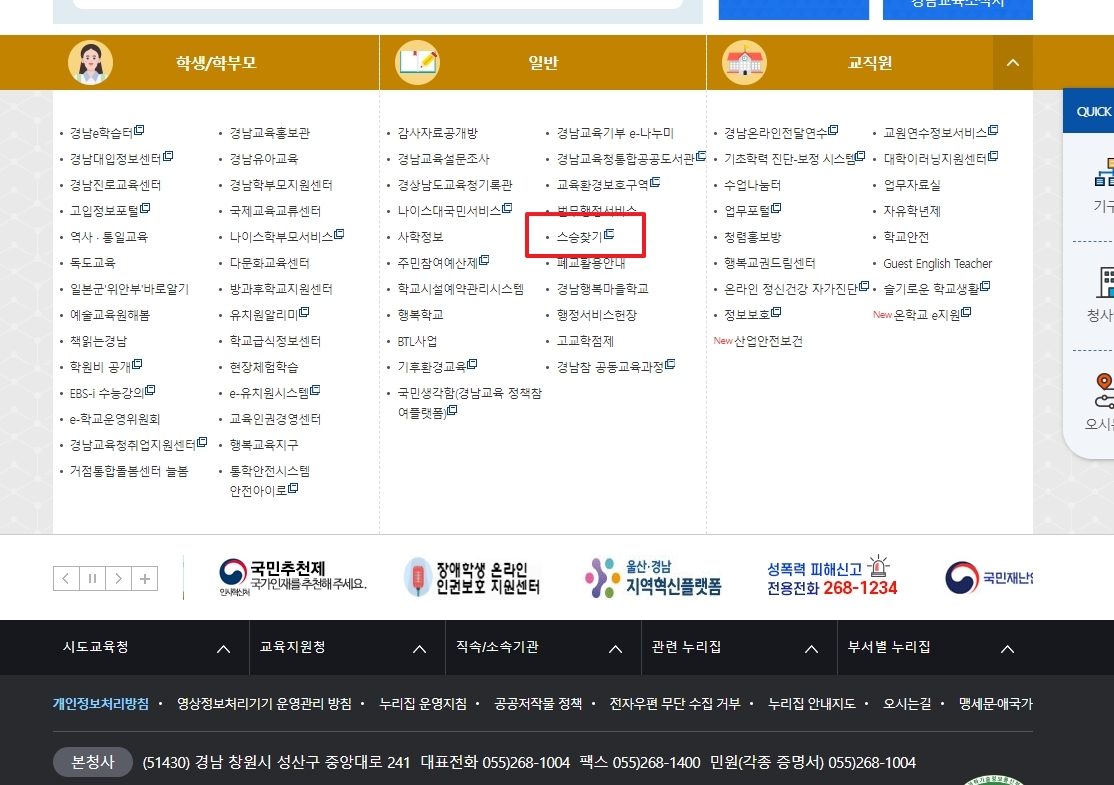
Task: Expand the 관련 누리집 footer dropdown
Action: point(740,647)
